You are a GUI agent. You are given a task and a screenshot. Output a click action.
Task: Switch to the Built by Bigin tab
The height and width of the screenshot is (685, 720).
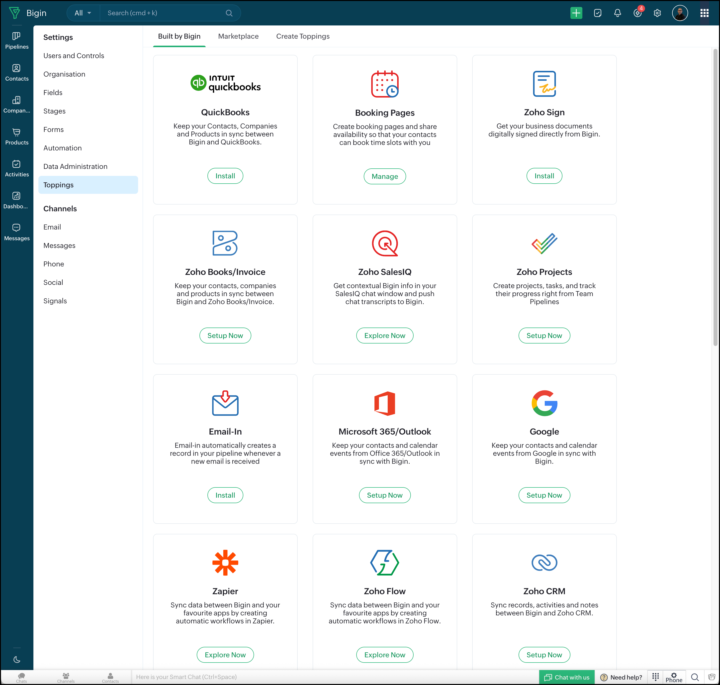click(x=179, y=36)
